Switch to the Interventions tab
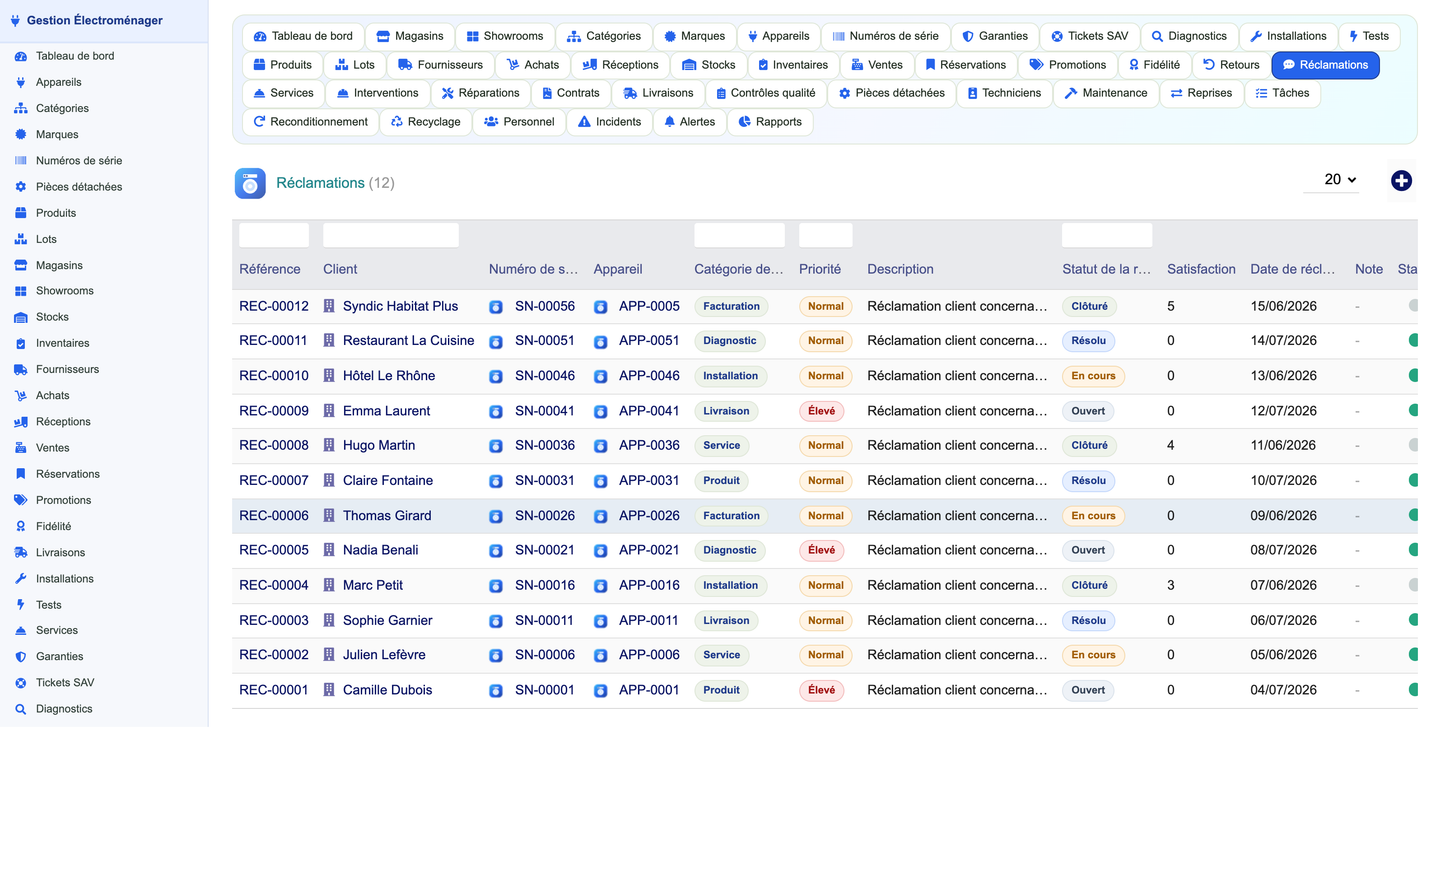 click(377, 93)
